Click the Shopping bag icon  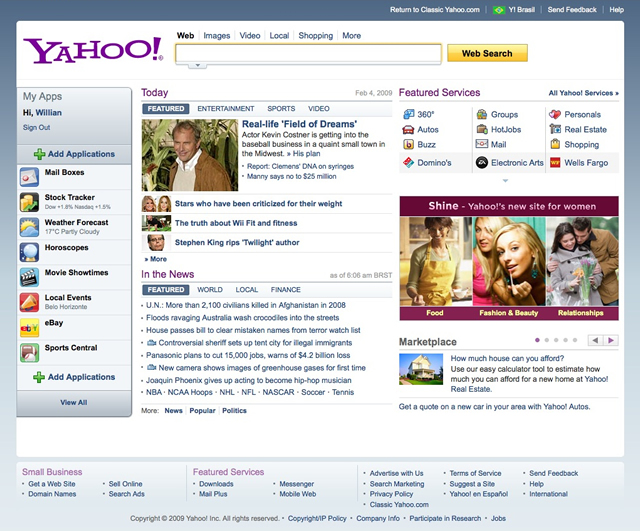pos(555,144)
